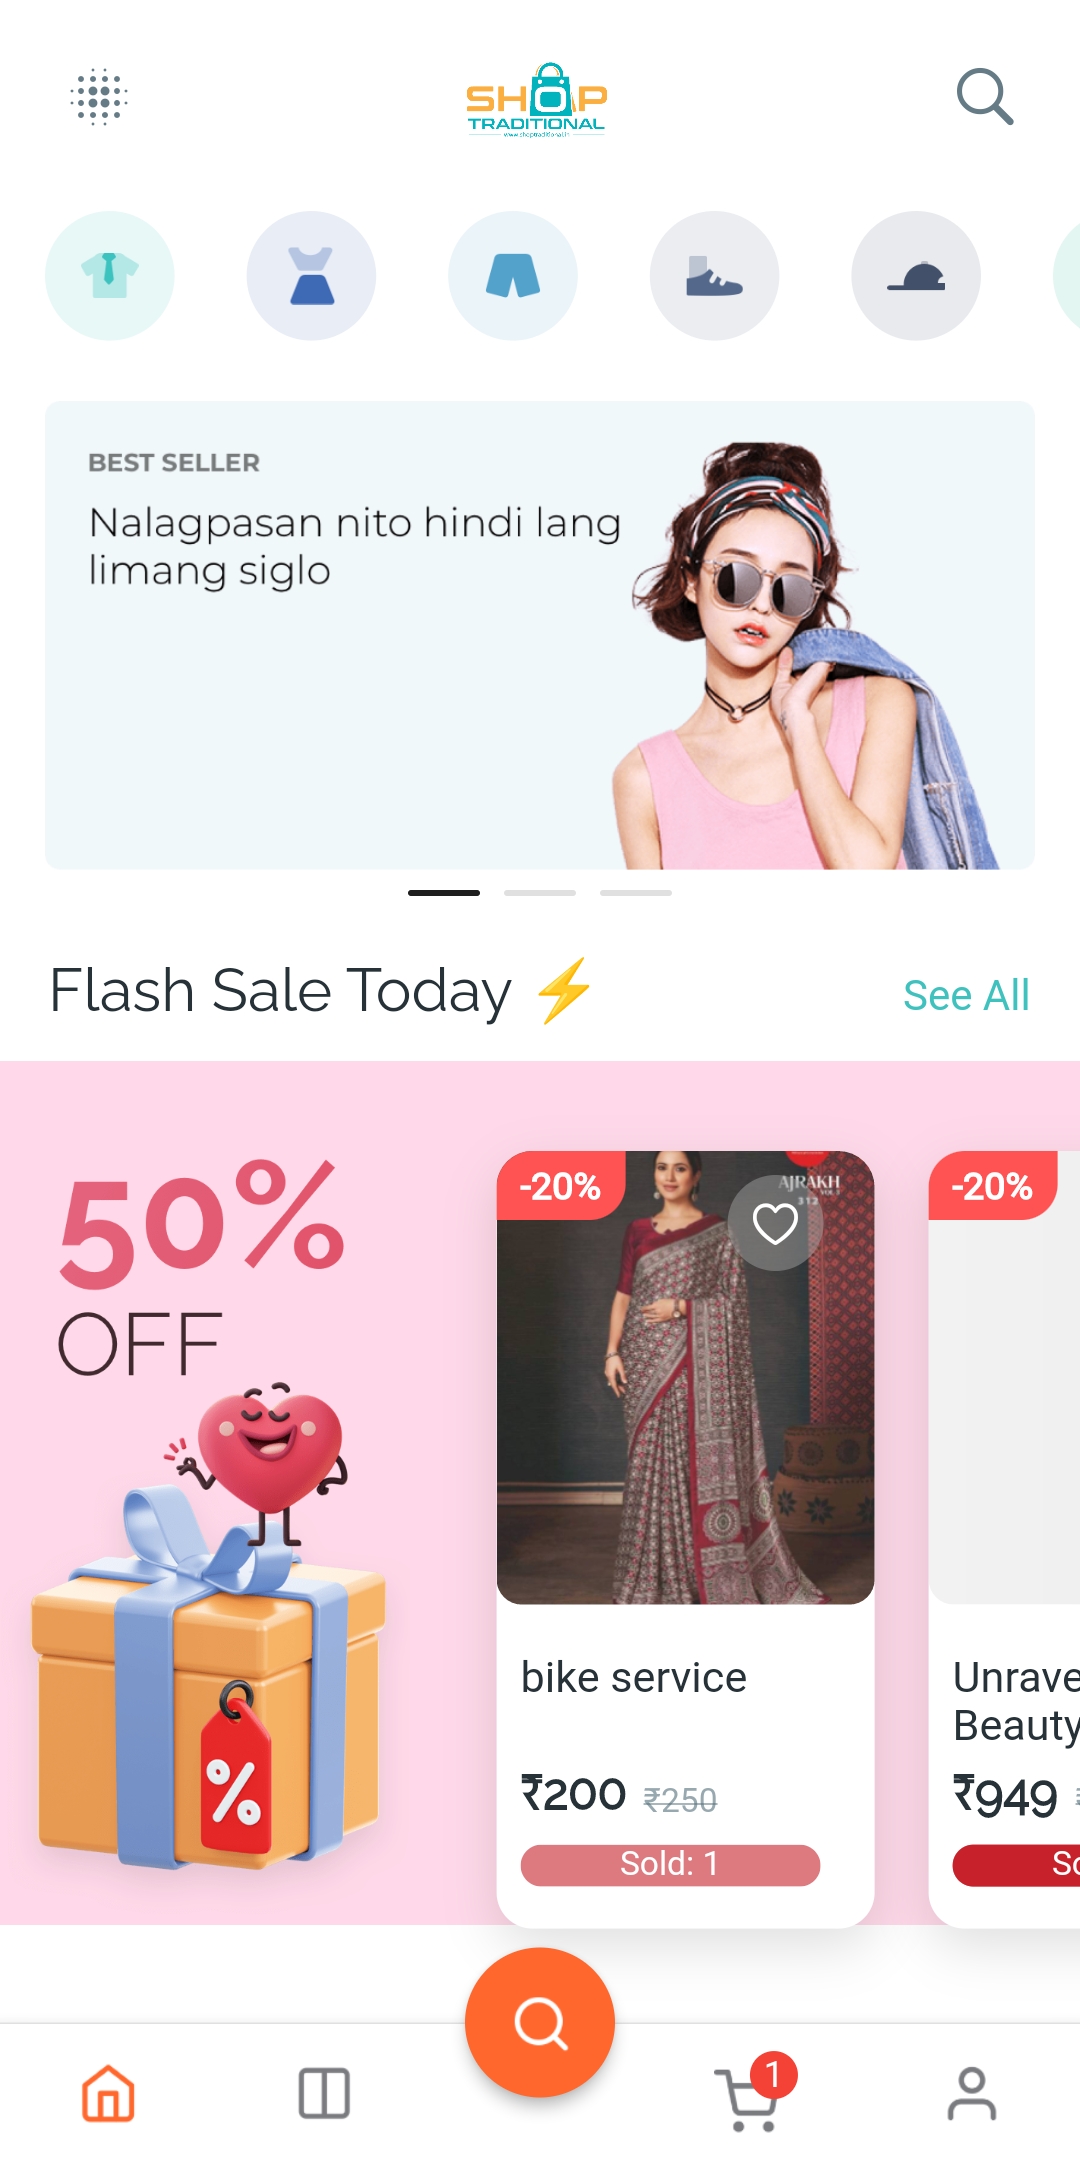Viewport: 1080px width, 2161px height.
Task: Go to Home tab in bottom bar
Action: (108, 2093)
